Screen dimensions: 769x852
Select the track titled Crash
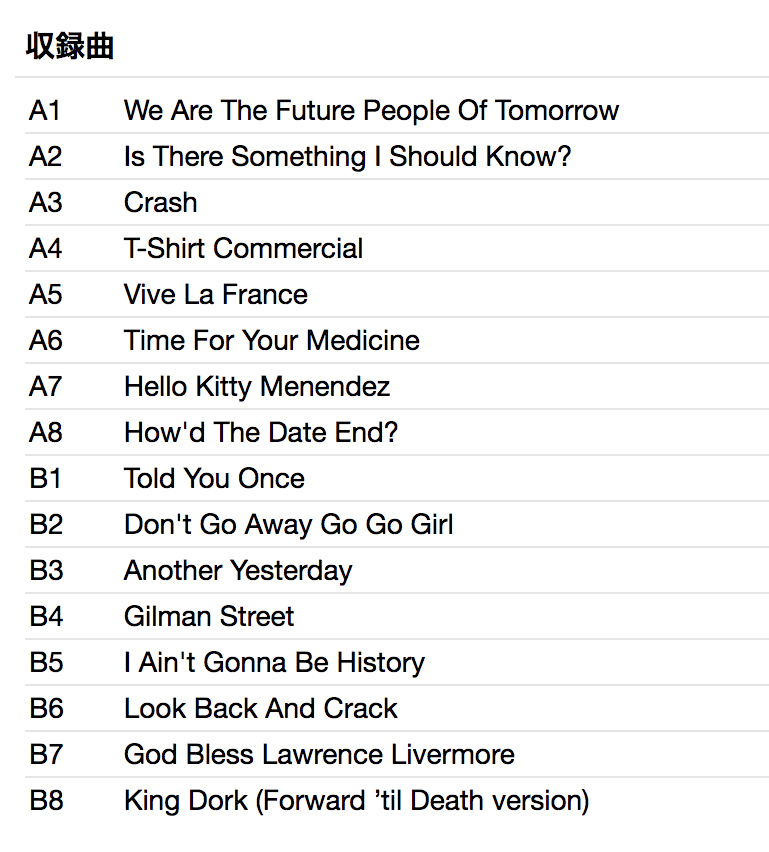pos(160,203)
